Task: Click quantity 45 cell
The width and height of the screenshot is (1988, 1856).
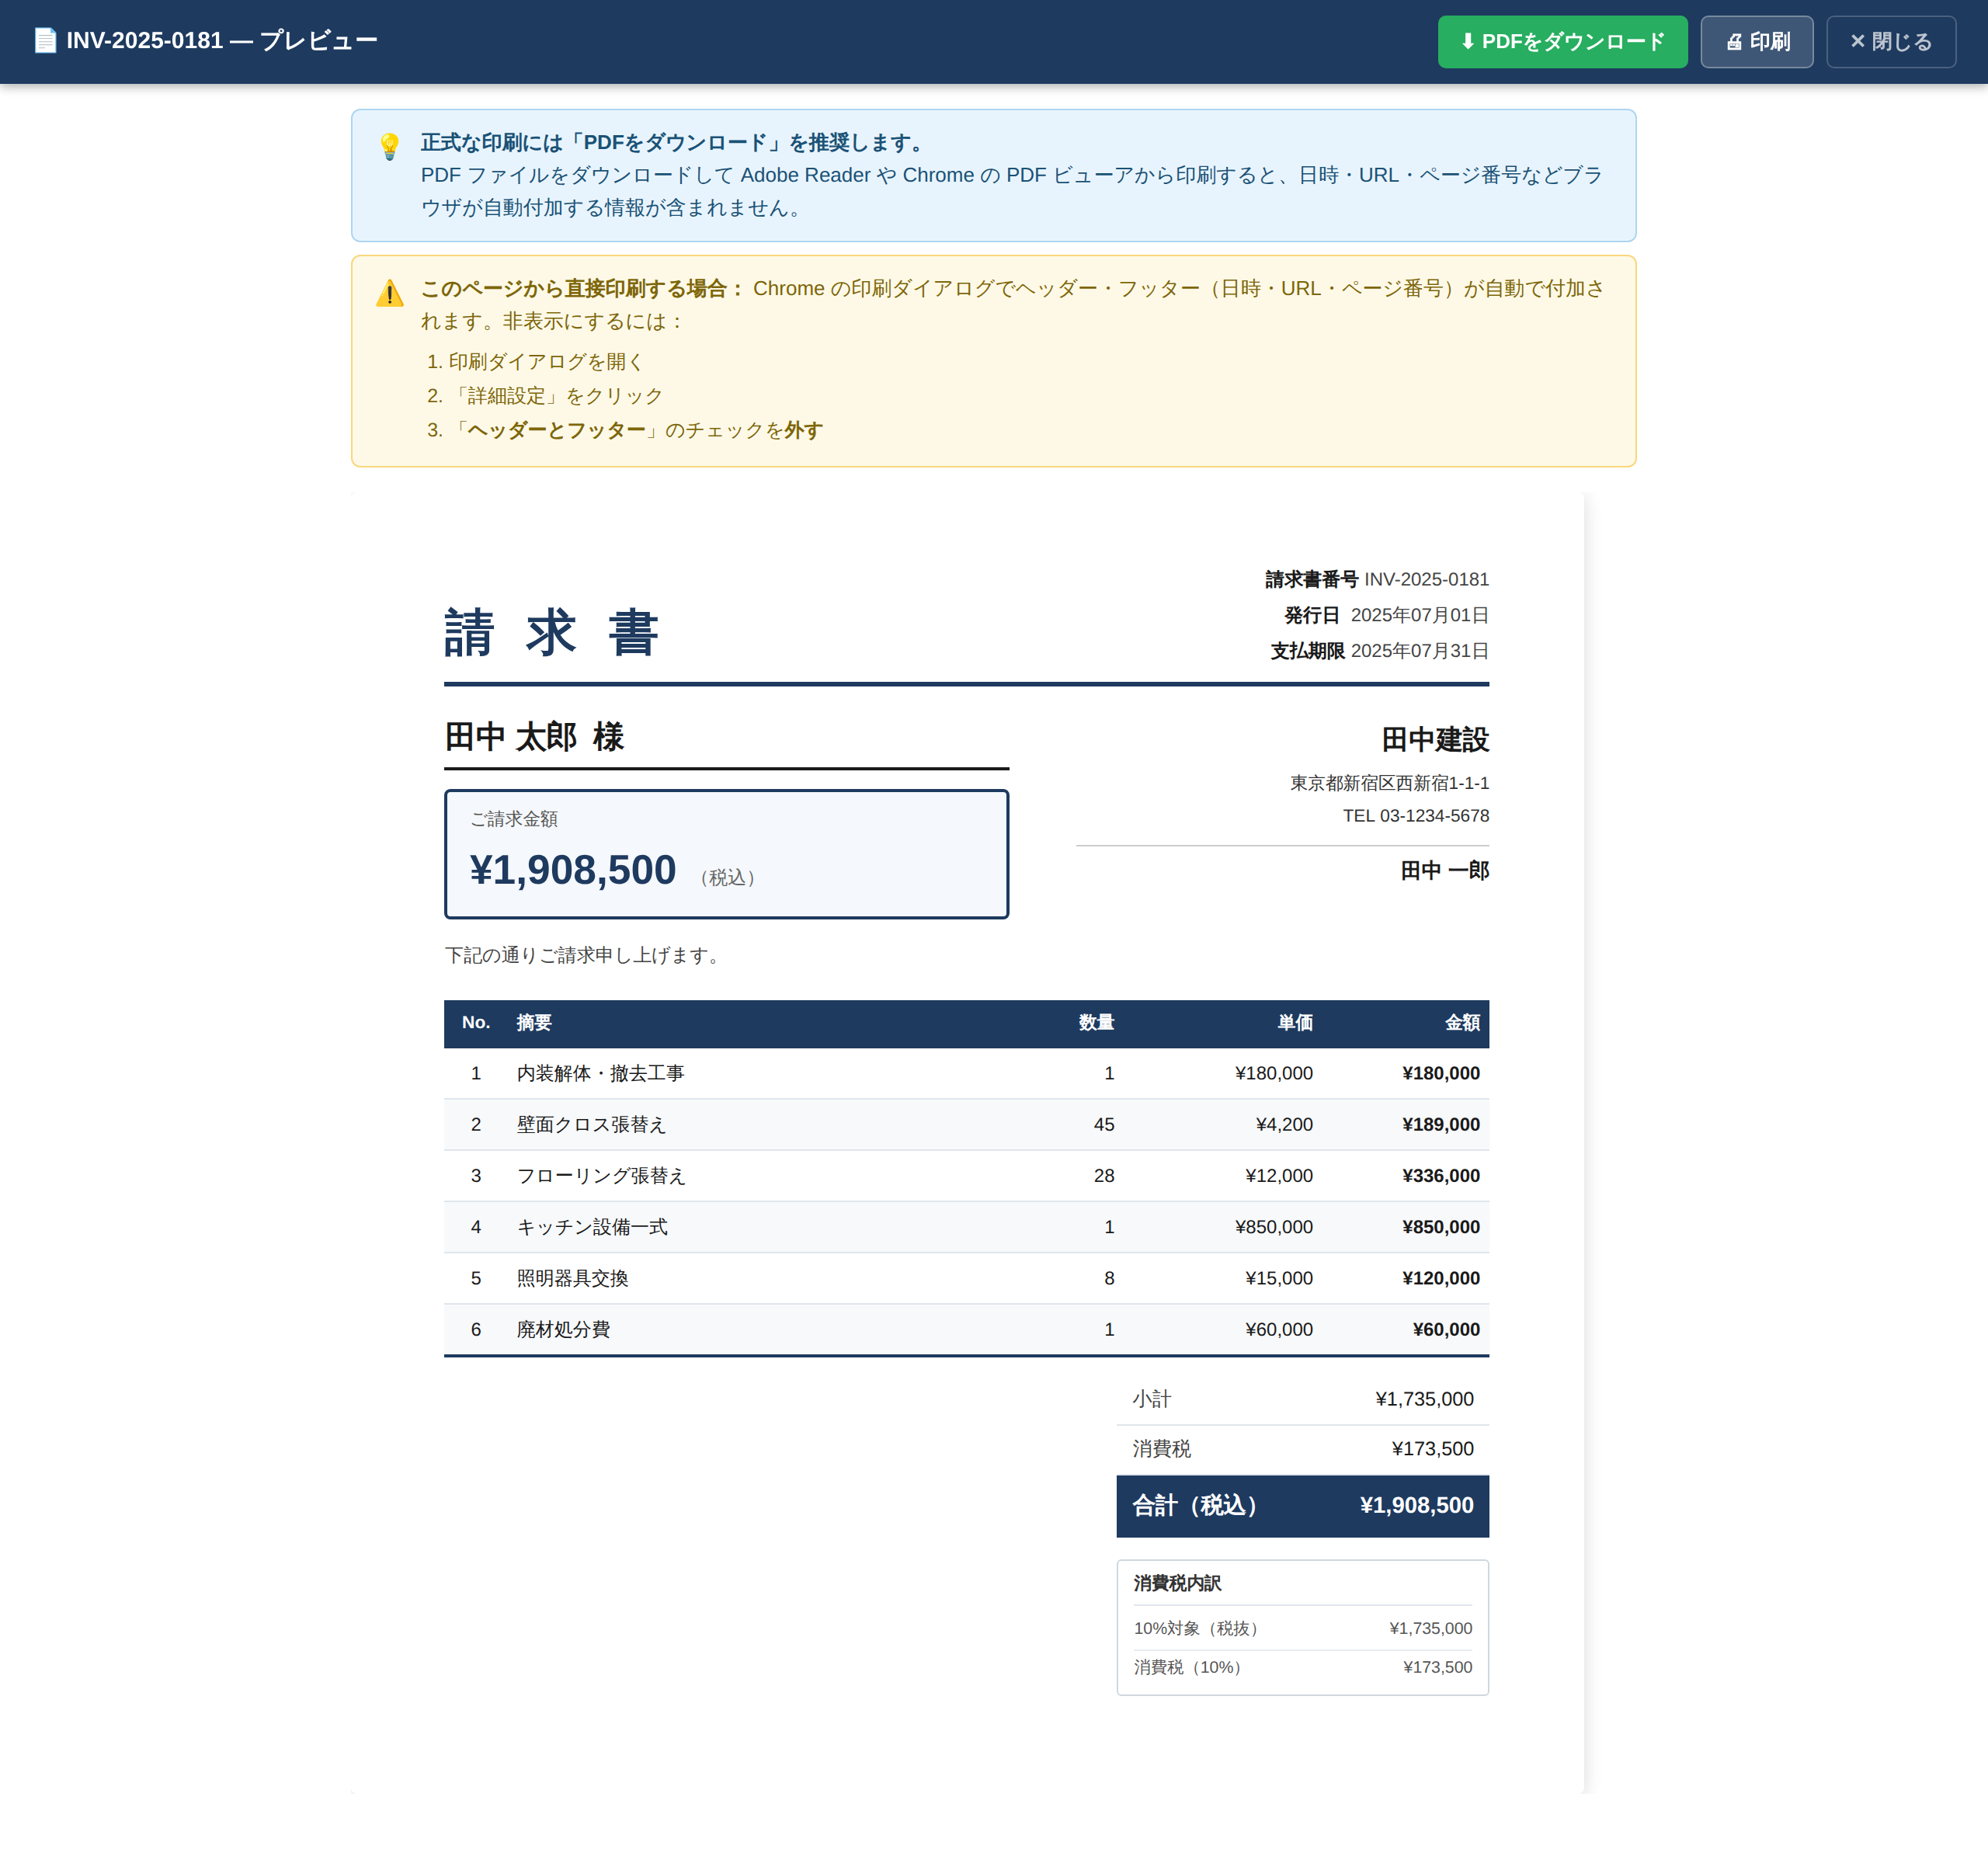Action: (1104, 1125)
